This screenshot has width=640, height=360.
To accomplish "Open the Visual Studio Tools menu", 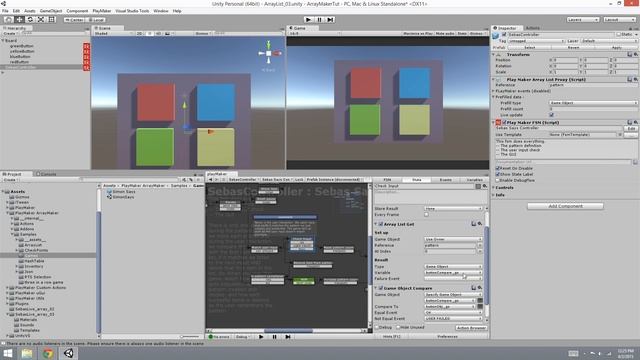I will click(132, 11).
